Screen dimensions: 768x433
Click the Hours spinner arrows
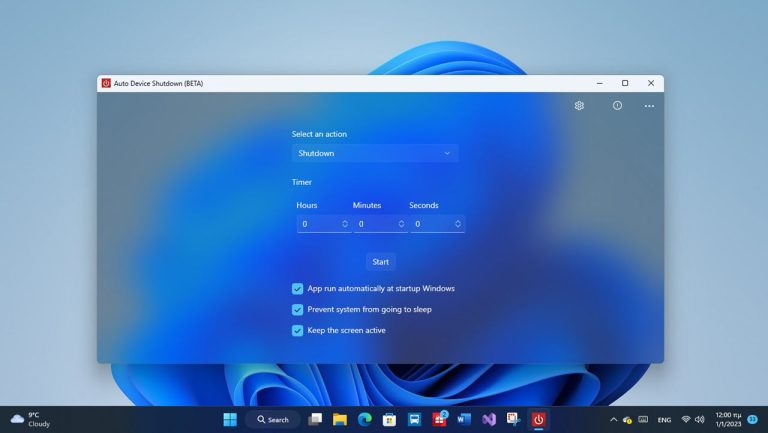pyautogui.click(x=345, y=224)
